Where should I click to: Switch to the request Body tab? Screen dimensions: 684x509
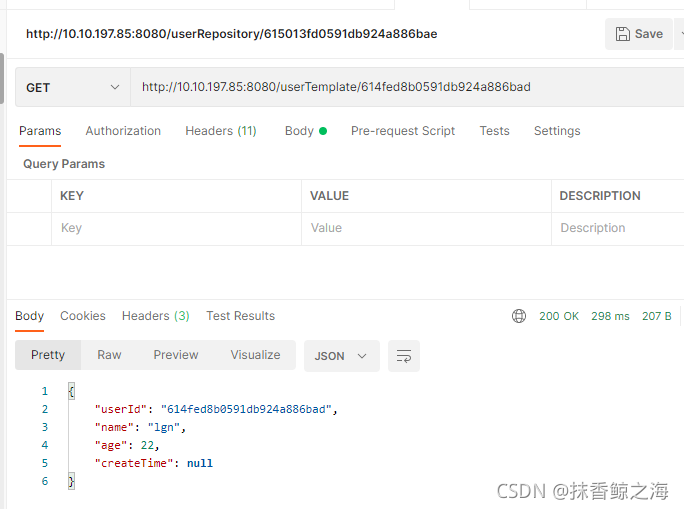(x=305, y=131)
